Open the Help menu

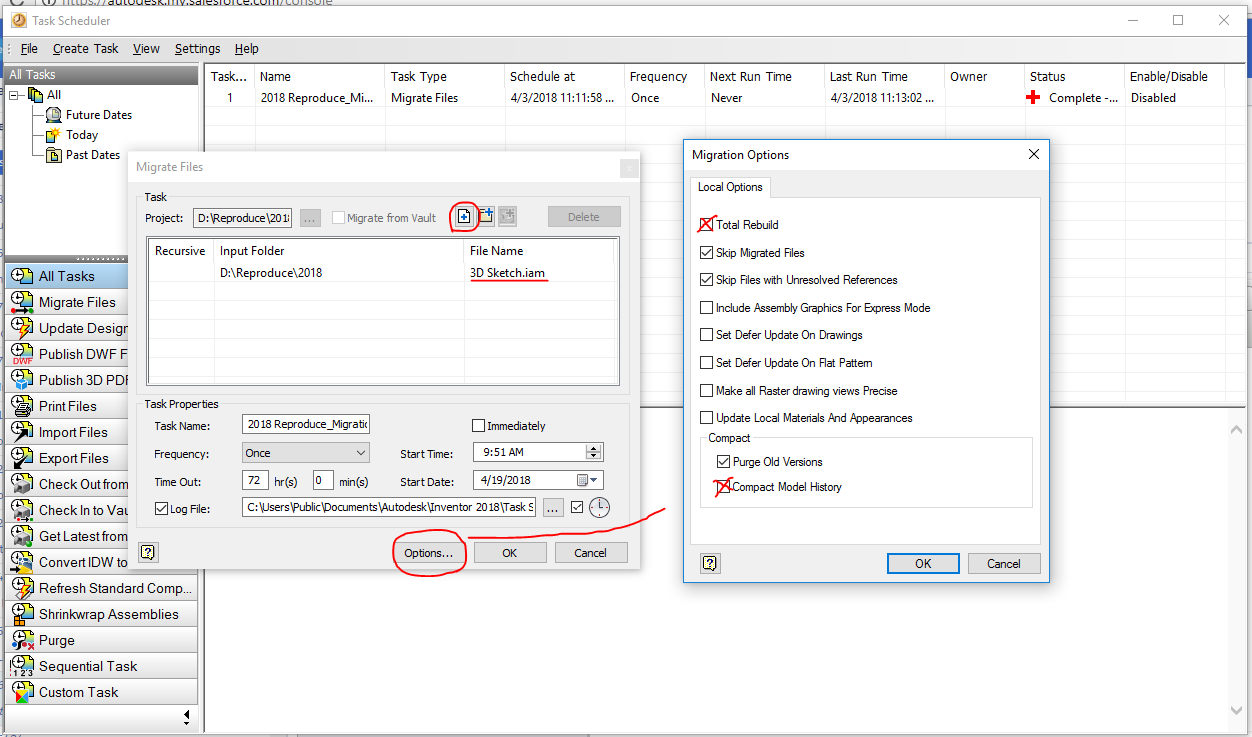coord(246,48)
